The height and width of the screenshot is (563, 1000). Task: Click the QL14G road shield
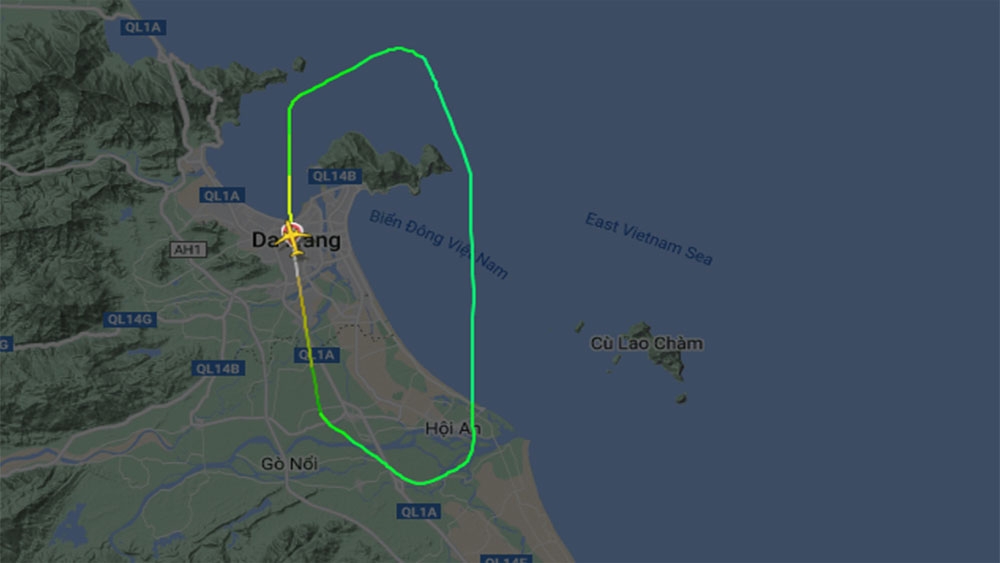pyautogui.click(x=130, y=319)
